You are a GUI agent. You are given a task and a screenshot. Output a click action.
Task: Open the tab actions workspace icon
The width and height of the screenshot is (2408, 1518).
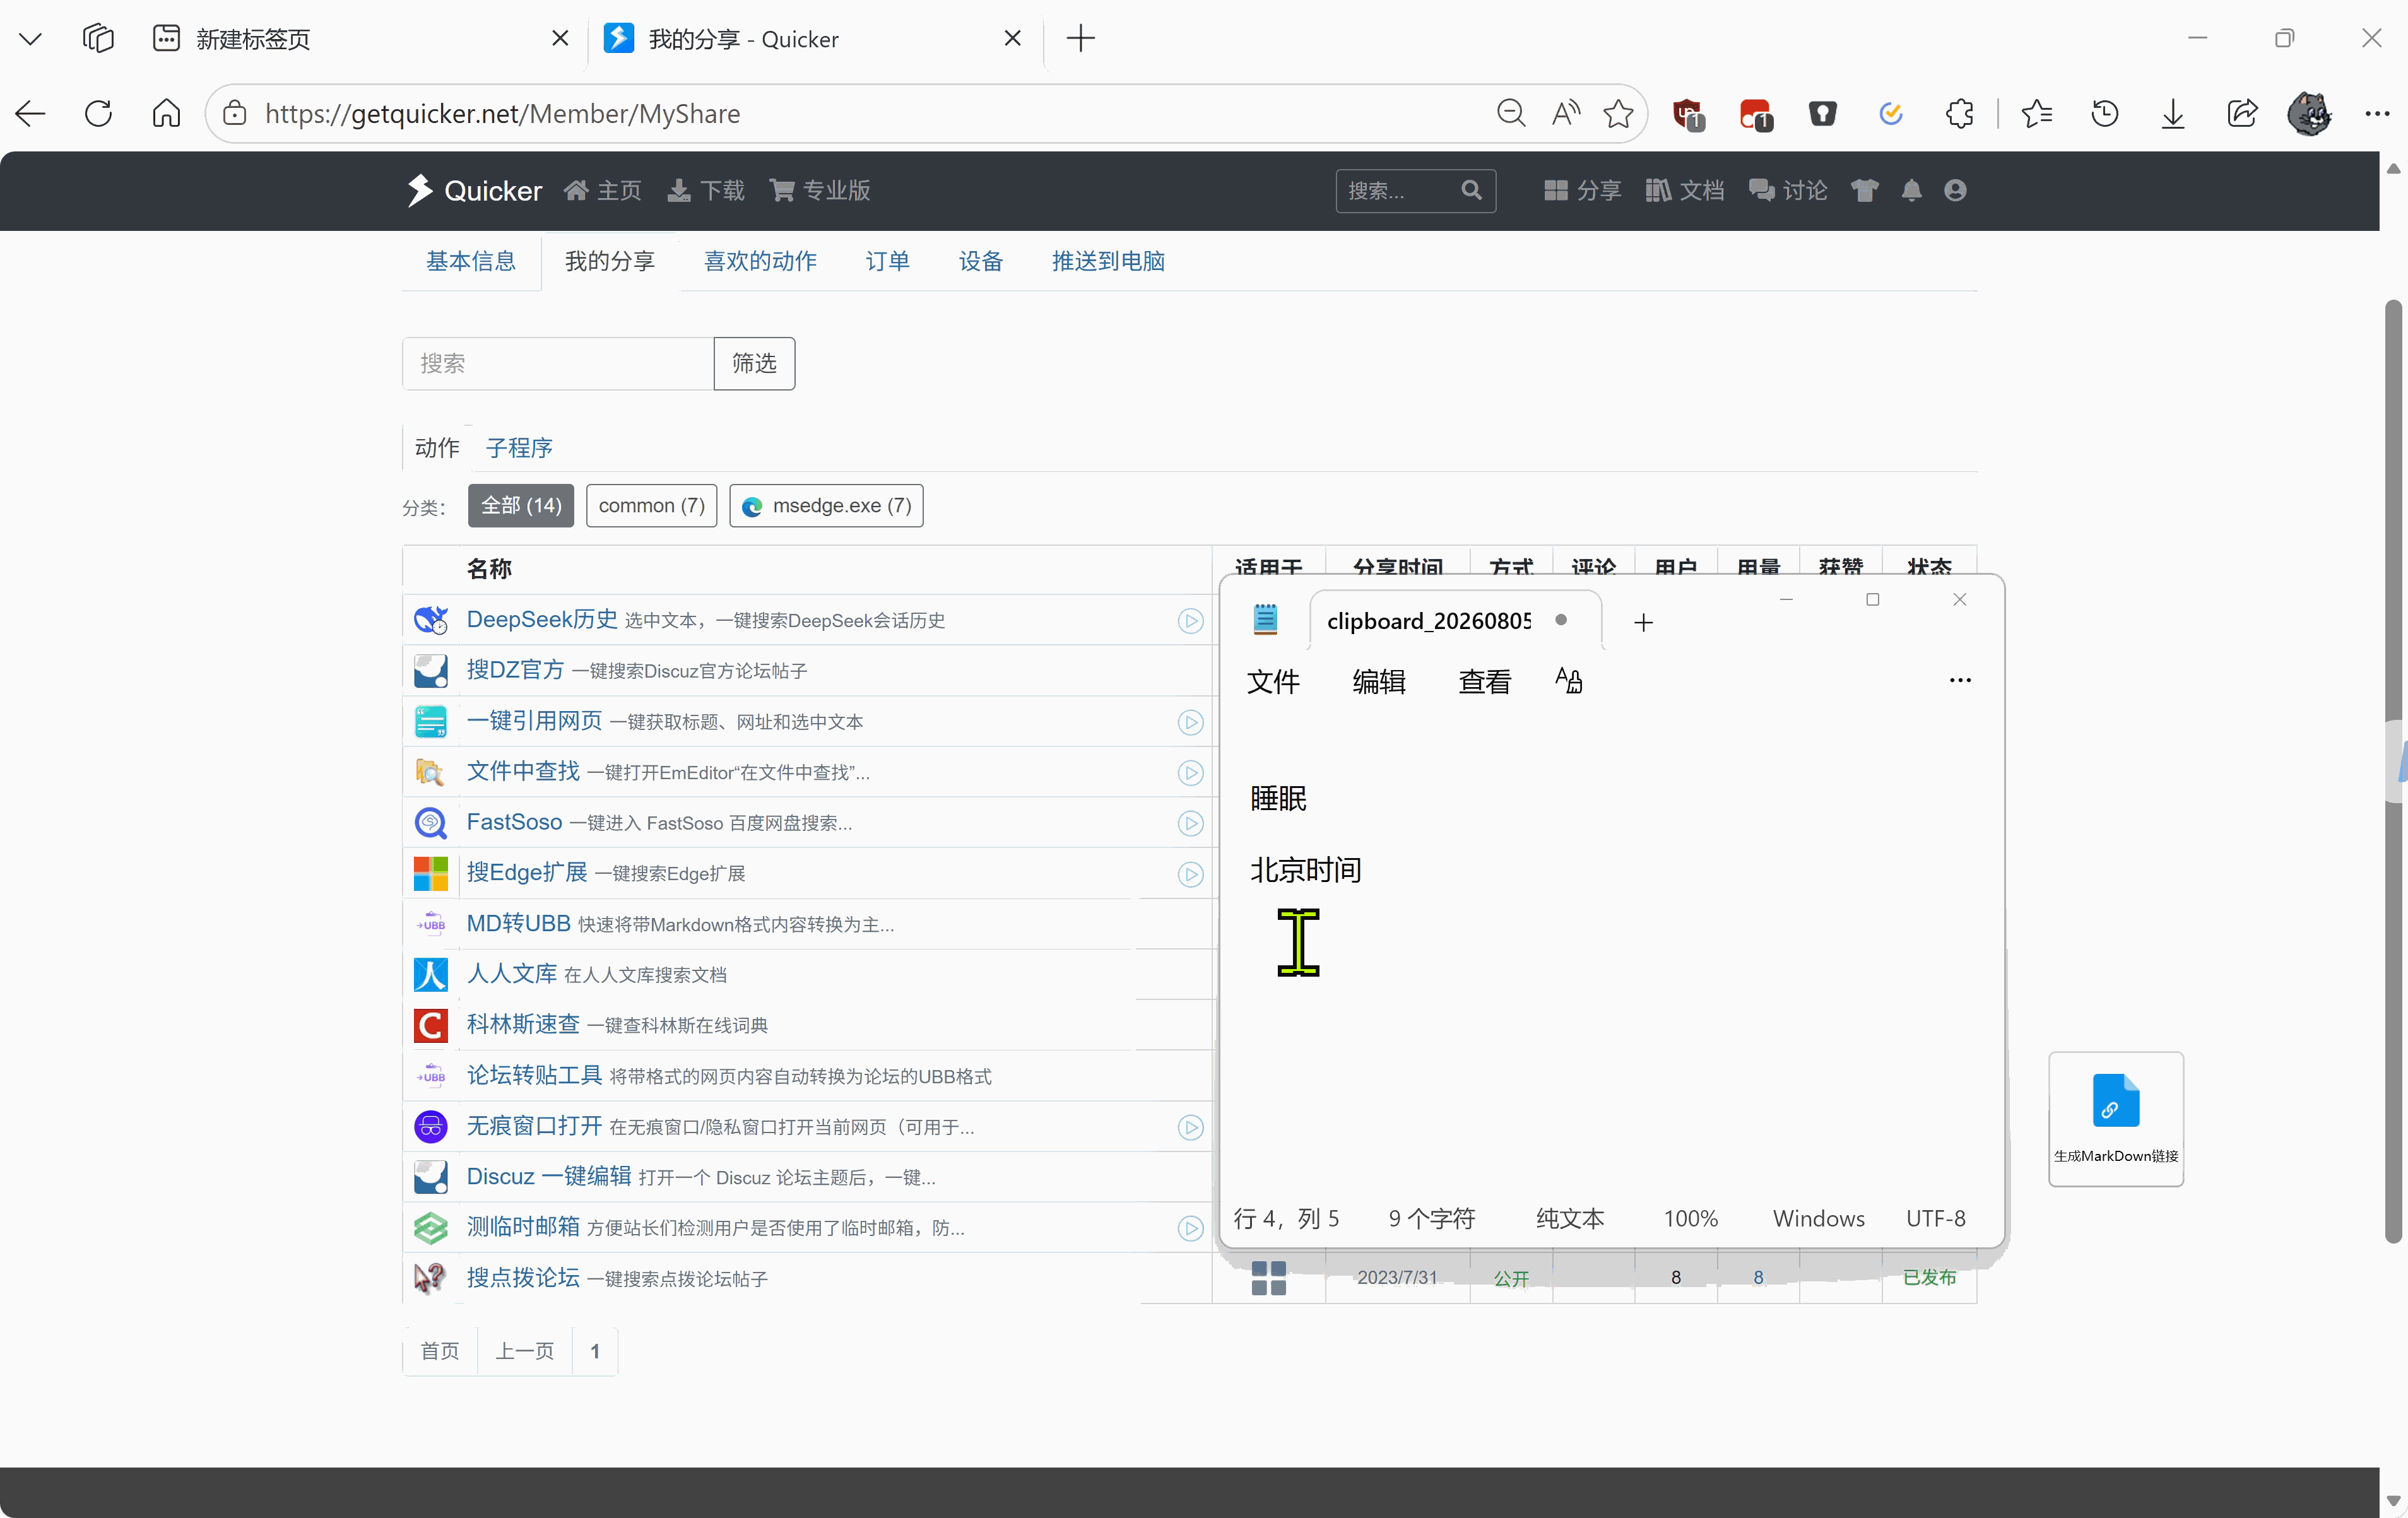[x=98, y=38]
